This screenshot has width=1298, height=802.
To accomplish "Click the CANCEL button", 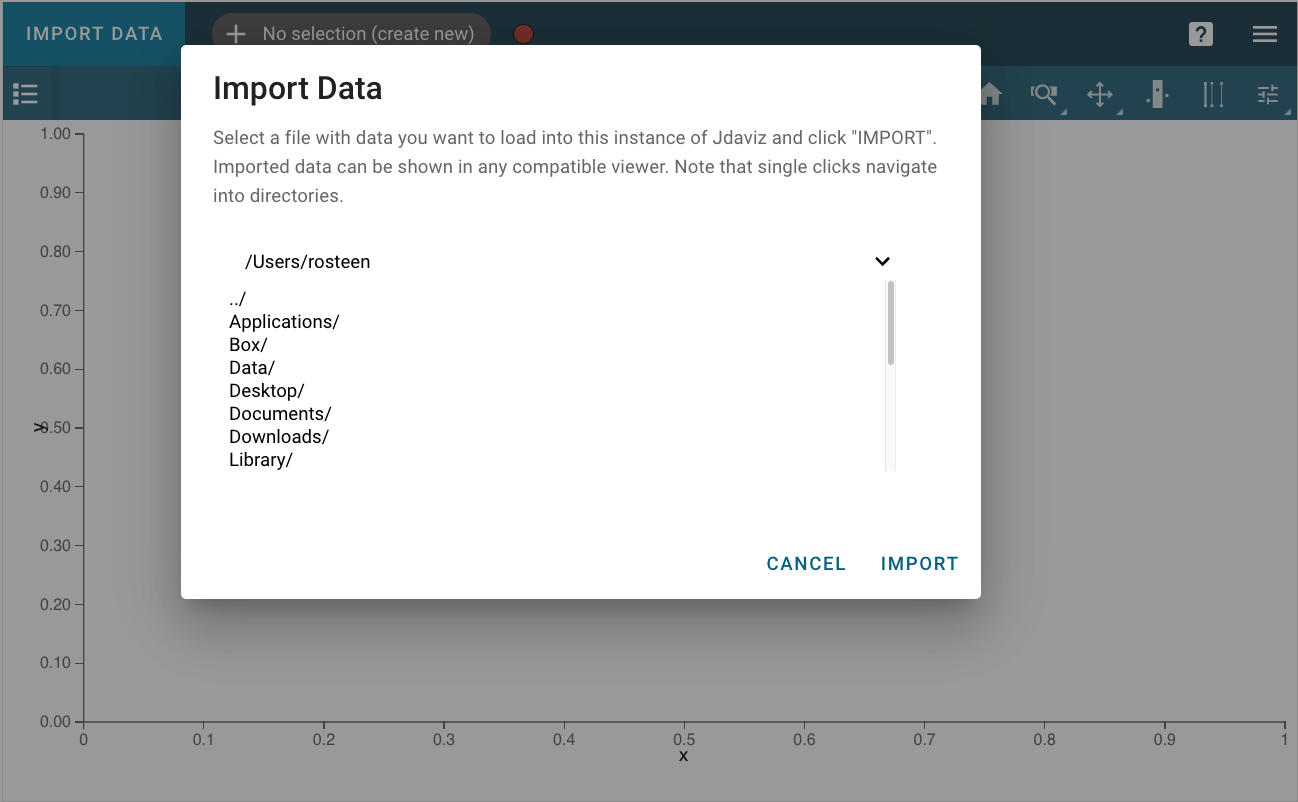I will [806, 564].
